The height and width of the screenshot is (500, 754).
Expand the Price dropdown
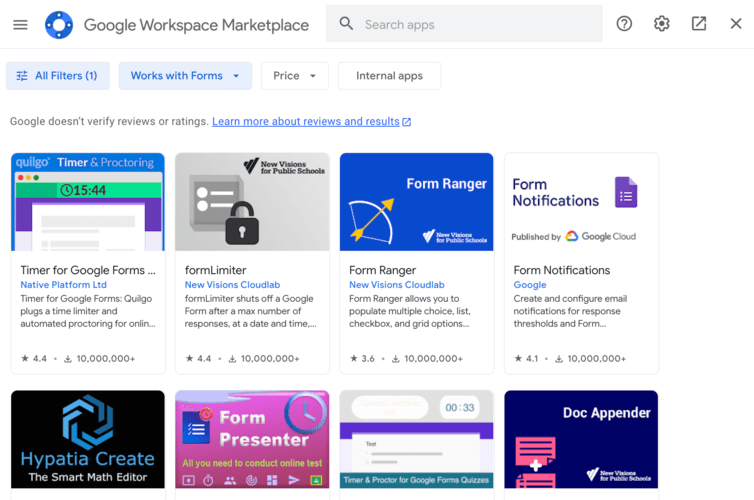click(x=295, y=76)
